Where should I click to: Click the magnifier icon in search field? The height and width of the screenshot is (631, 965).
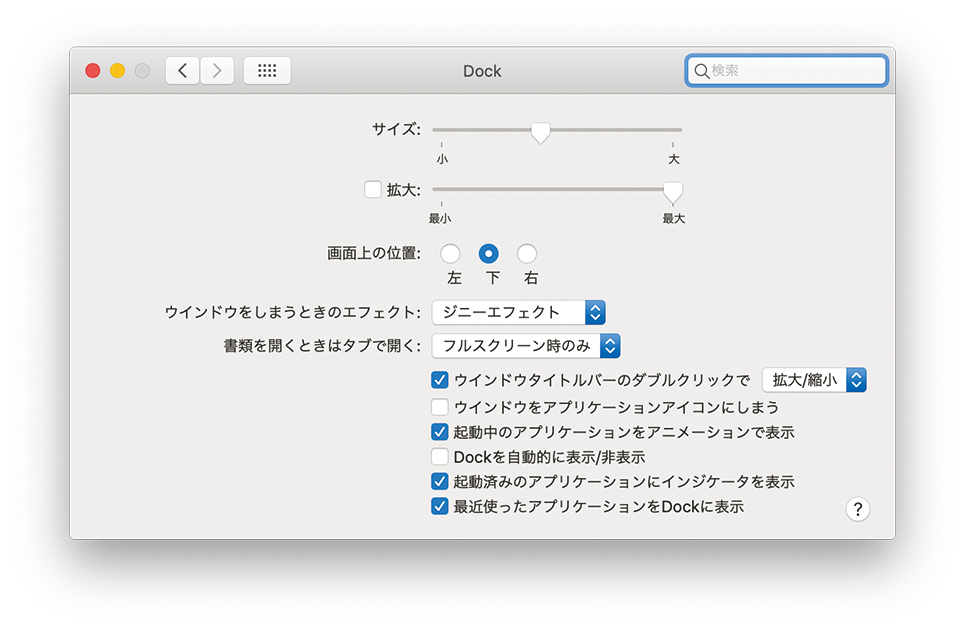coord(701,71)
